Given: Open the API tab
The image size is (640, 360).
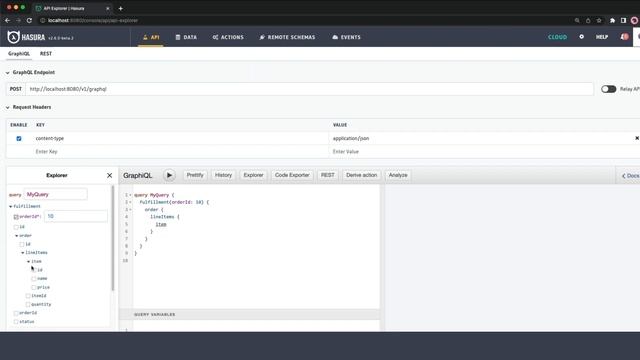Looking at the screenshot, I should [x=151, y=37].
